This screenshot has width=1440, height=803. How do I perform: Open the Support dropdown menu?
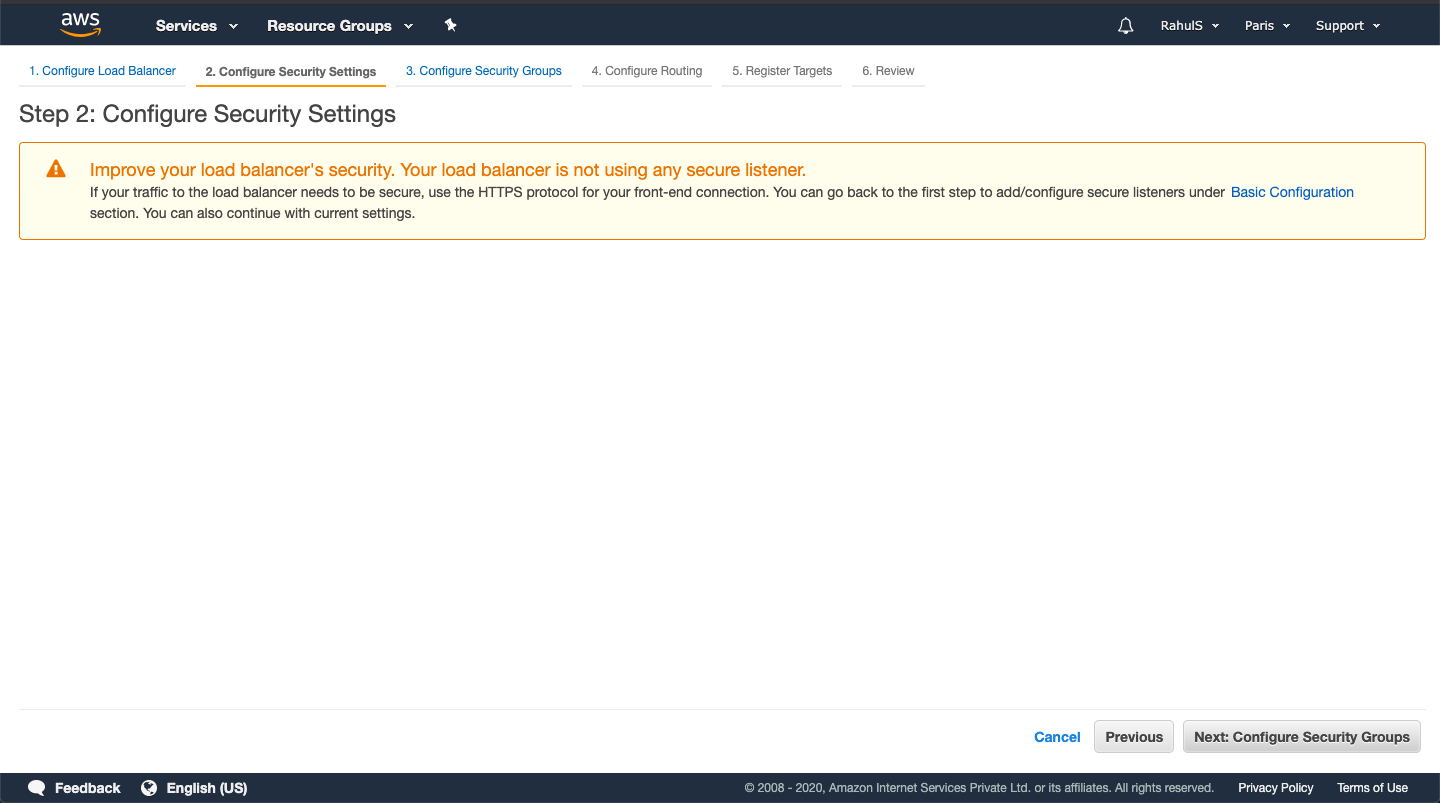(1347, 25)
